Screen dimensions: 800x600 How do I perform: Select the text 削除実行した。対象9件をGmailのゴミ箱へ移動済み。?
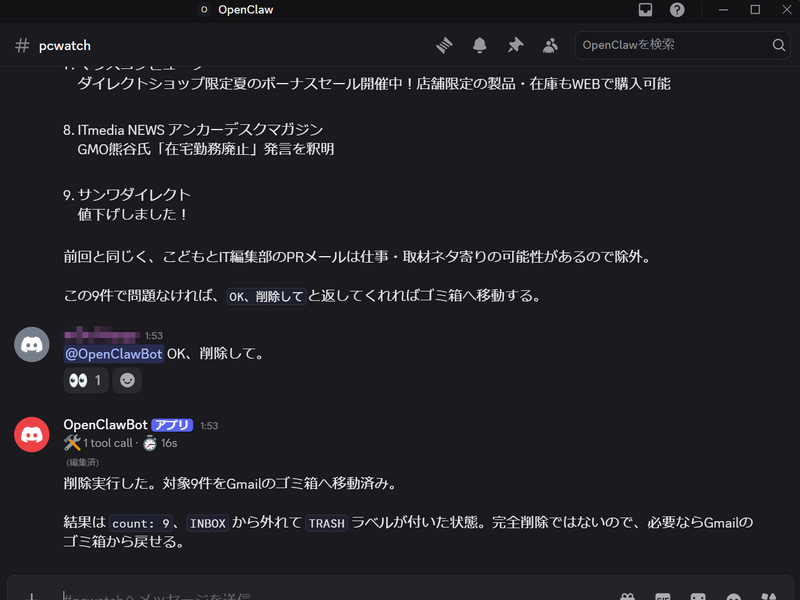[x=231, y=483]
